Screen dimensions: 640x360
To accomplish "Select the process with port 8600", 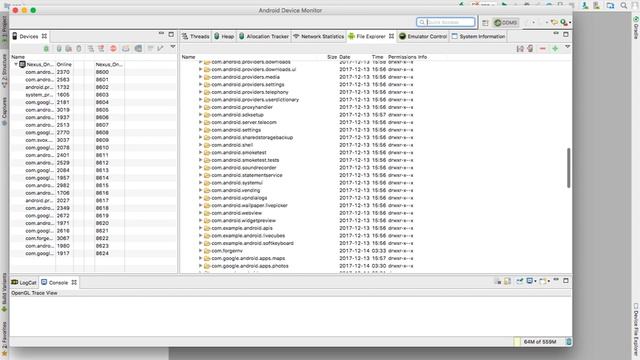I will [x=94, y=72].
